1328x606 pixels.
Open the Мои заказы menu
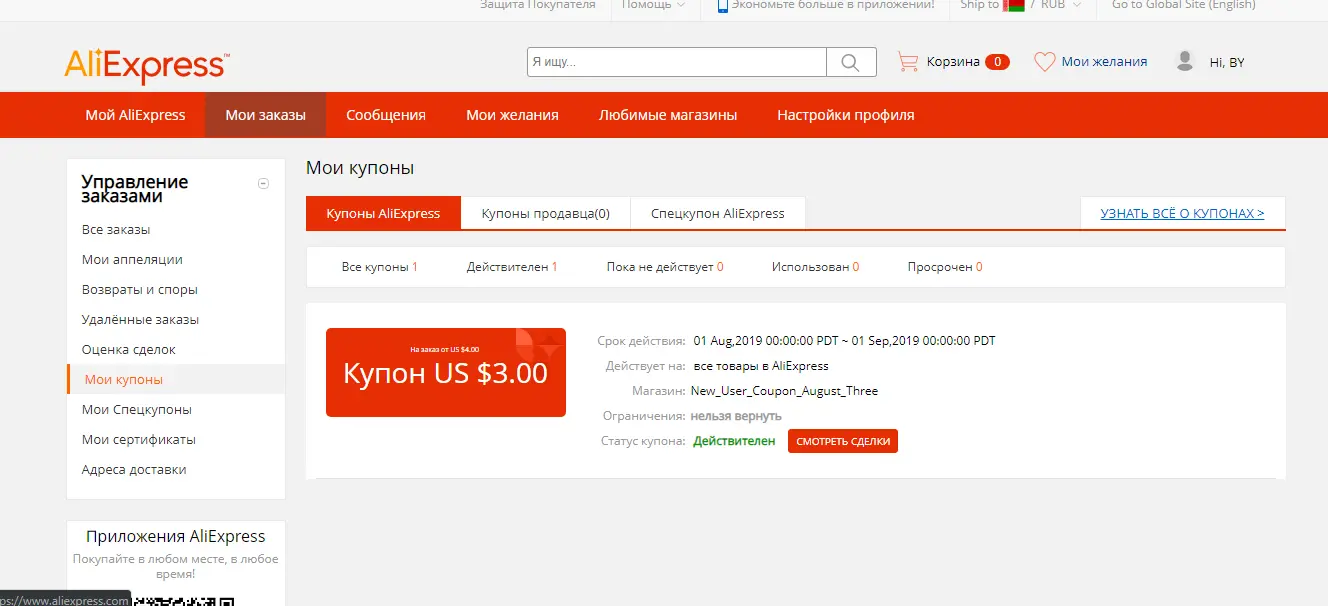pos(266,115)
